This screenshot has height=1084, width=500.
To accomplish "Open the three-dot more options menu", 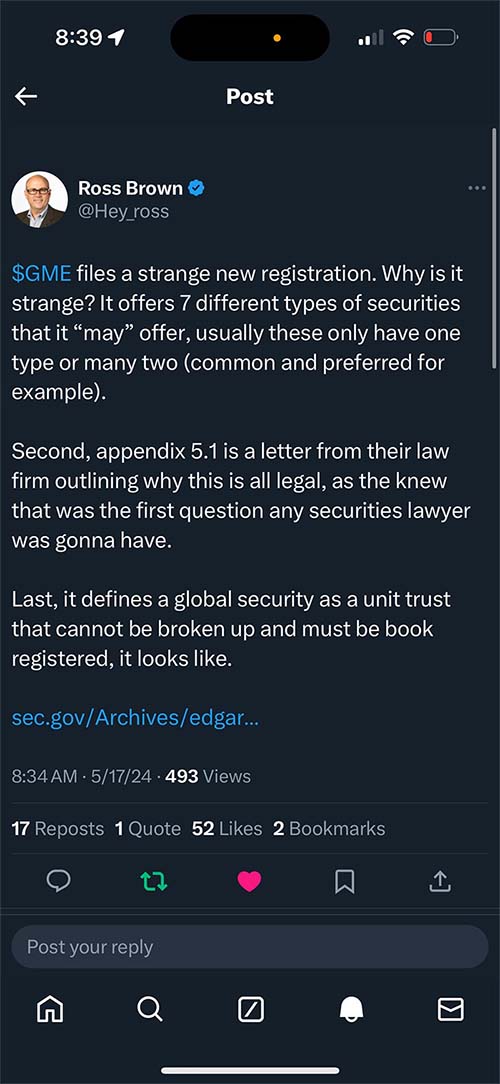I will [476, 188].
